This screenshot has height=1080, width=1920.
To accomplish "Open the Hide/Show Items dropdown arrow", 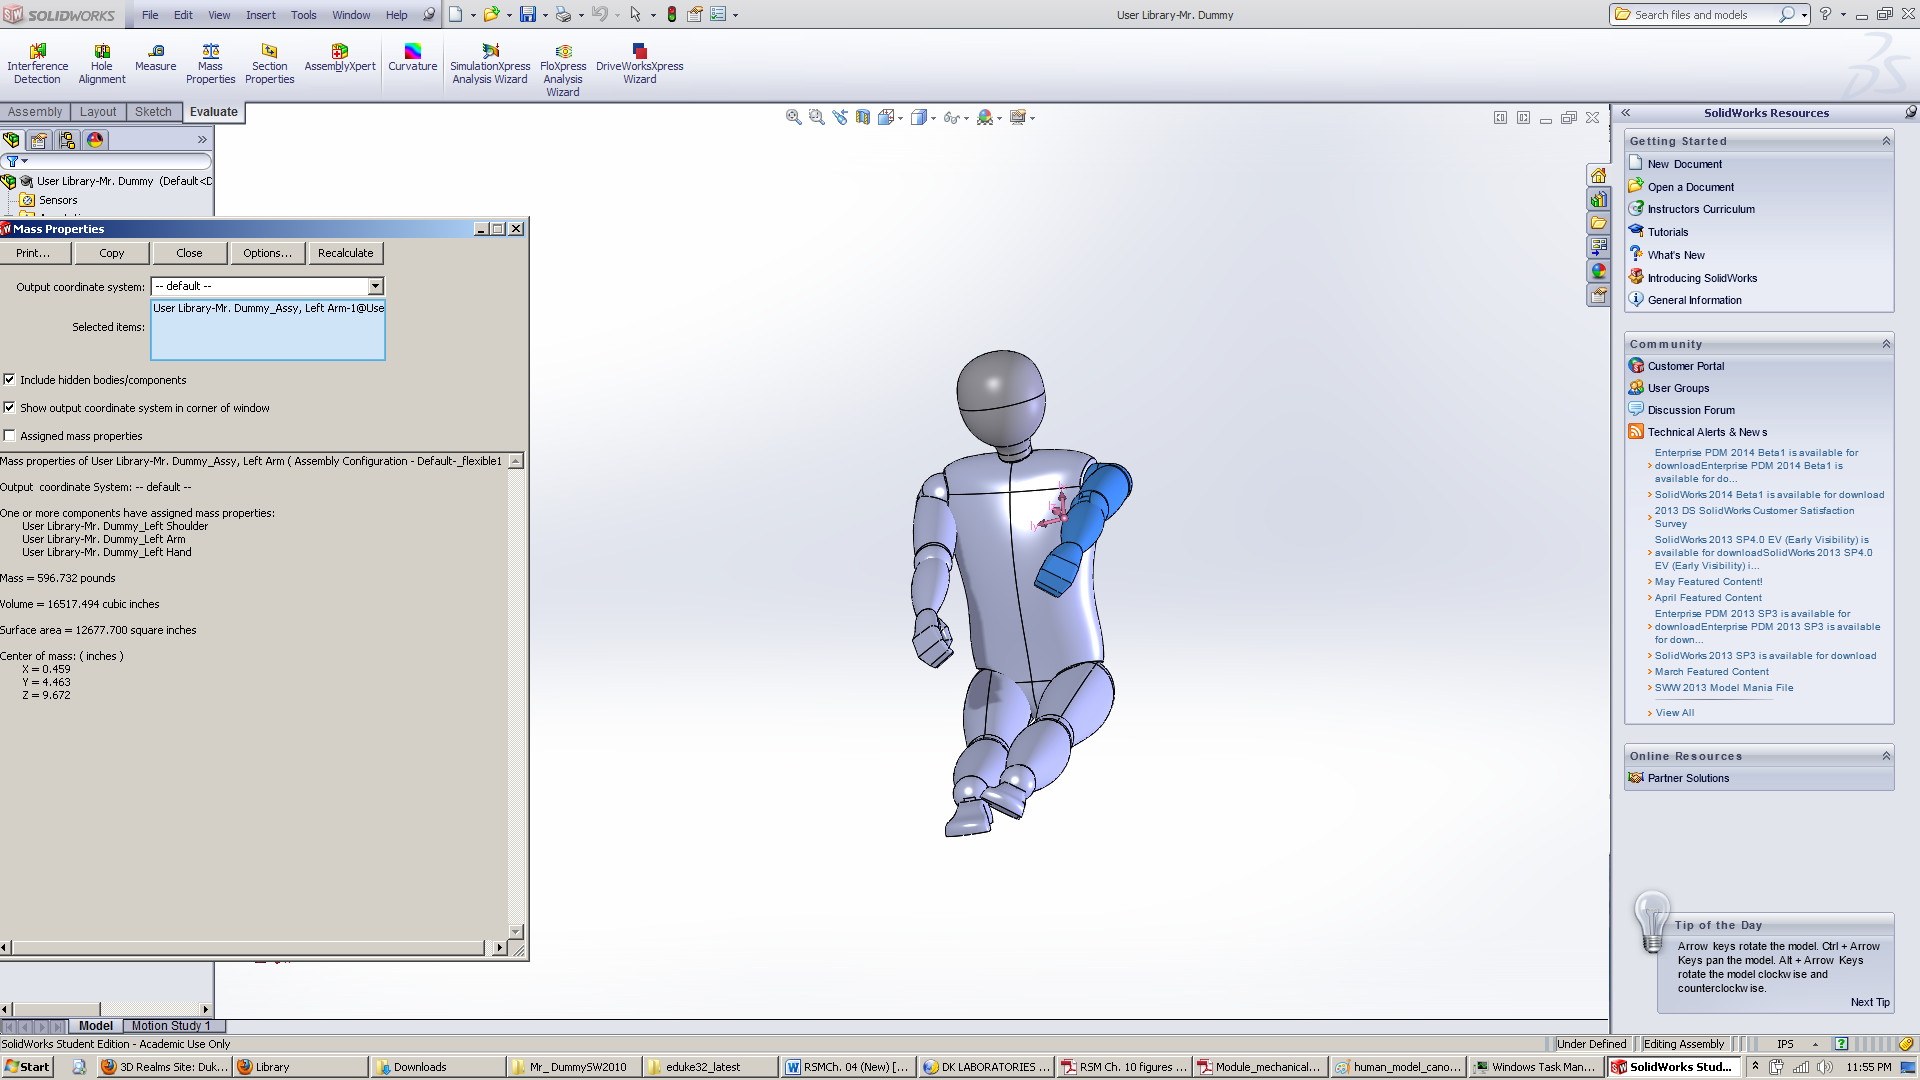I will click(x=966, y=118).
